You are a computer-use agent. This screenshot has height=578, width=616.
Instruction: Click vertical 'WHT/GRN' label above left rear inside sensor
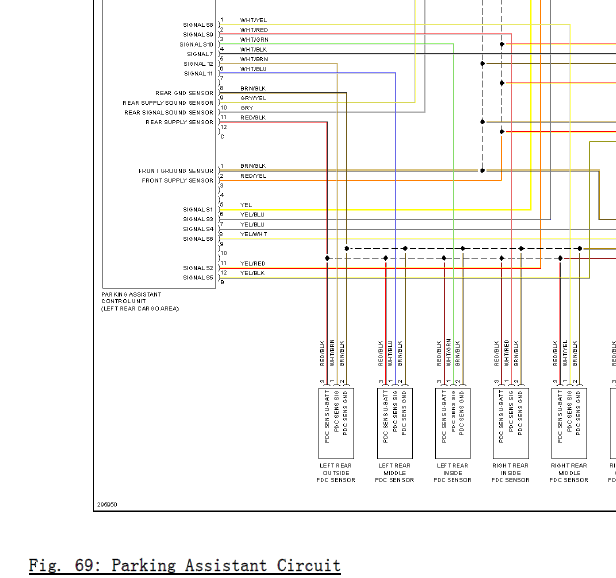point(449,352)
